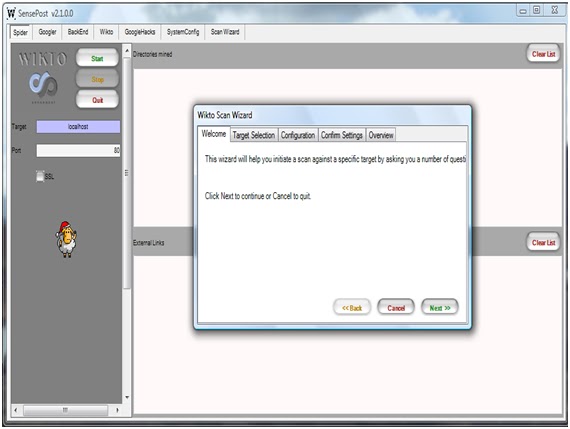The height and width of the screenshot is (429, 570).
Task: Click the left panel scroll-down arrow
Action: (x=127, y=397)
